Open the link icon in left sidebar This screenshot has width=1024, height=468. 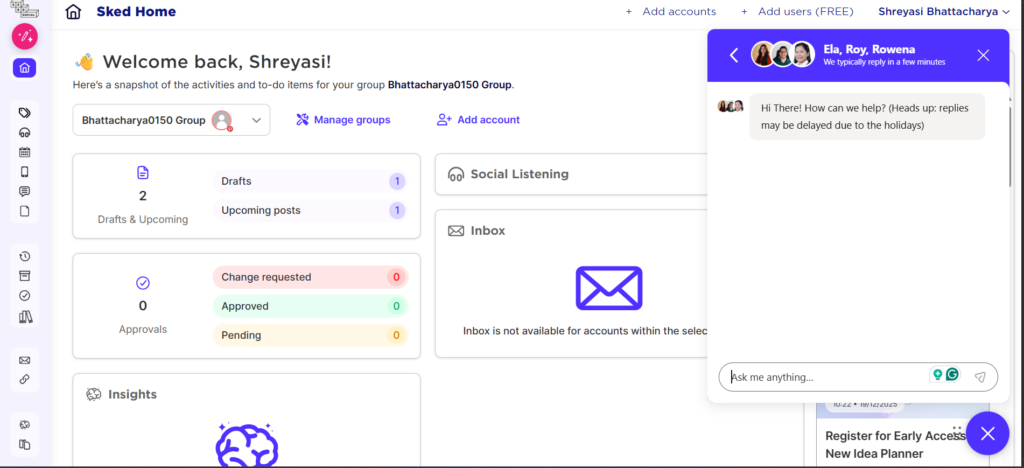[x=25, y=379]
